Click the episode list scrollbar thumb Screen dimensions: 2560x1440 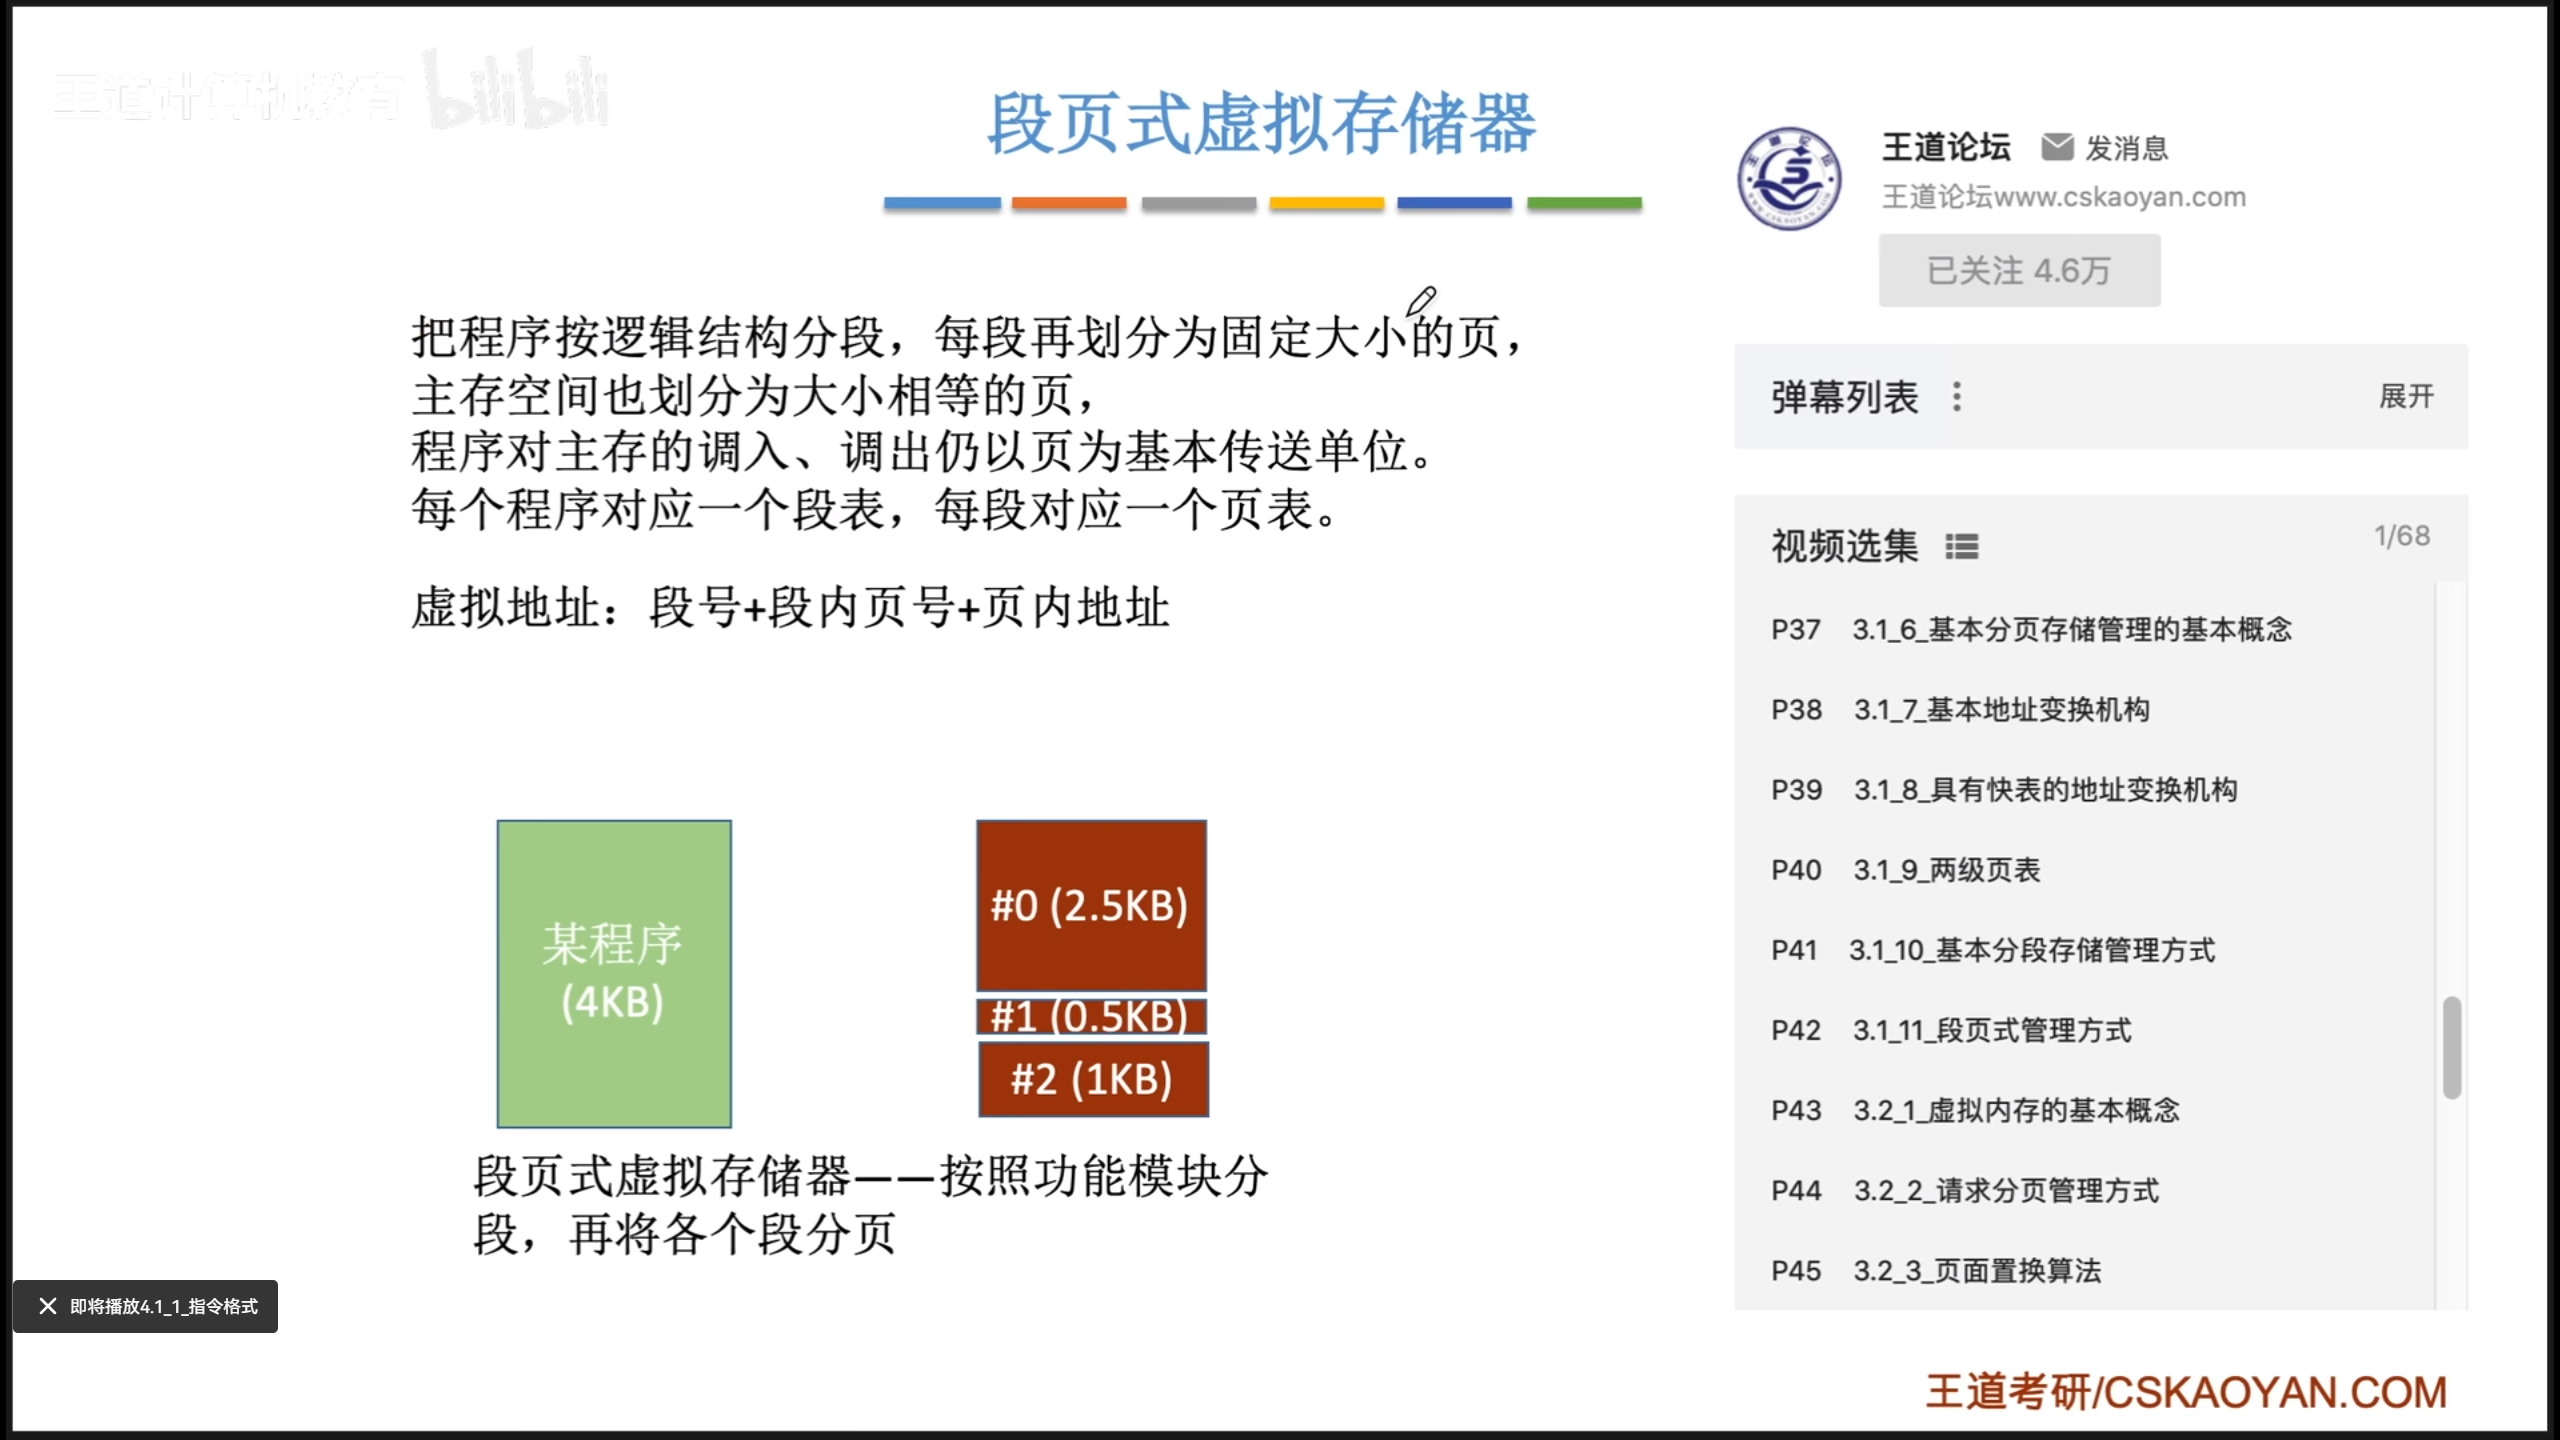2451,1047
